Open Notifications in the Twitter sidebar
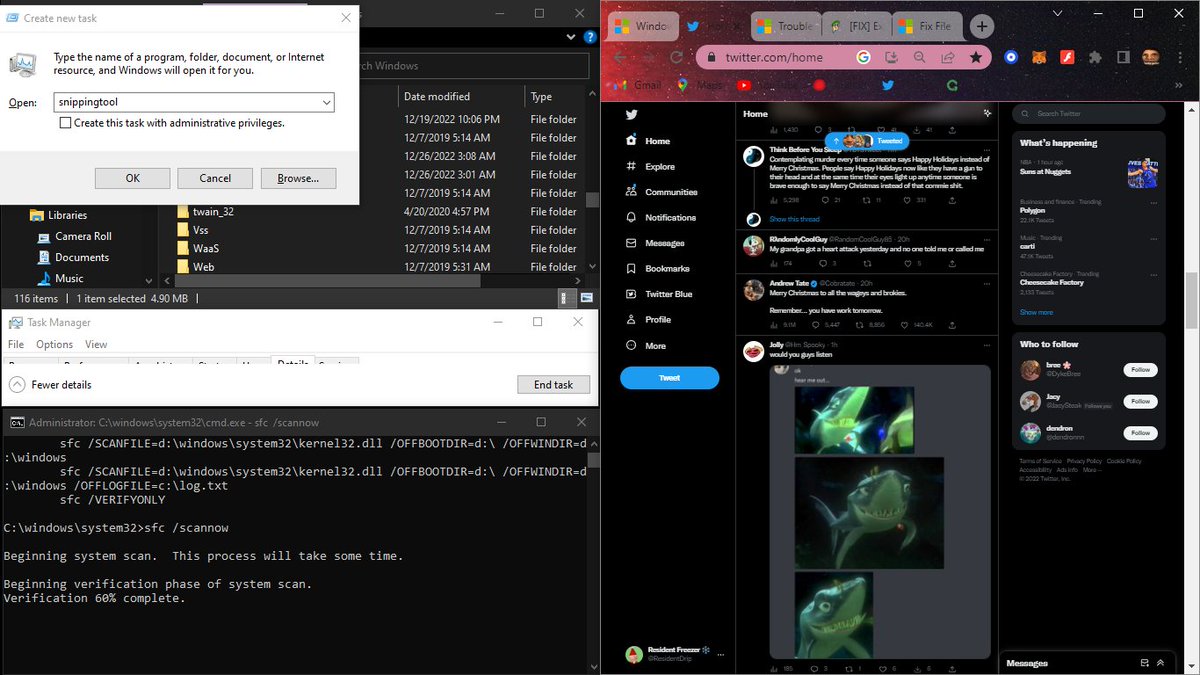This screenshot has height=675, width=1200. [x=660, y=217]
